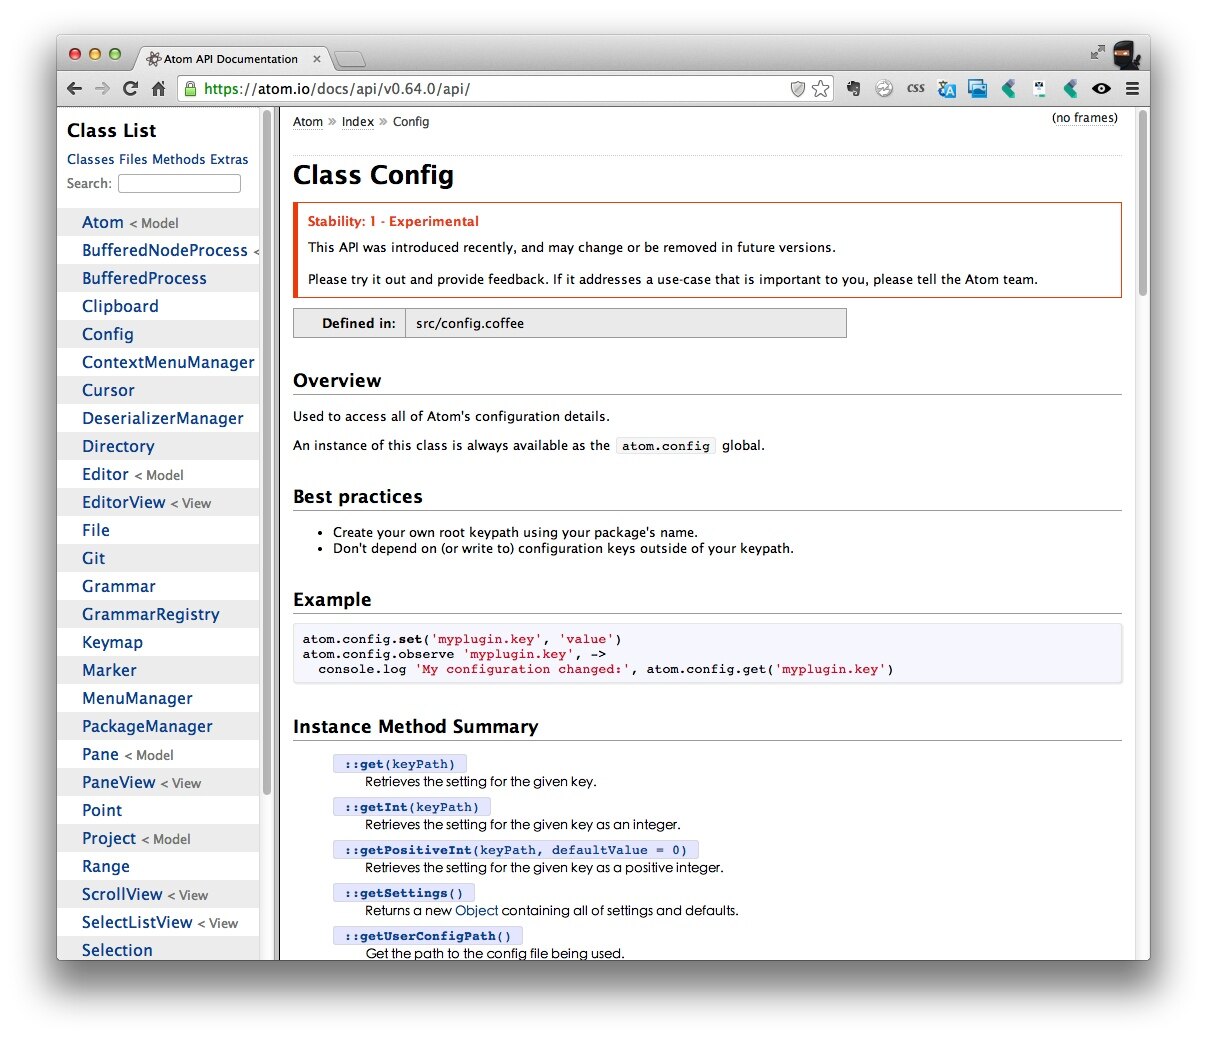Open the Marker class entry
Screen dimensions: 1207x1039
pos(109,670)
